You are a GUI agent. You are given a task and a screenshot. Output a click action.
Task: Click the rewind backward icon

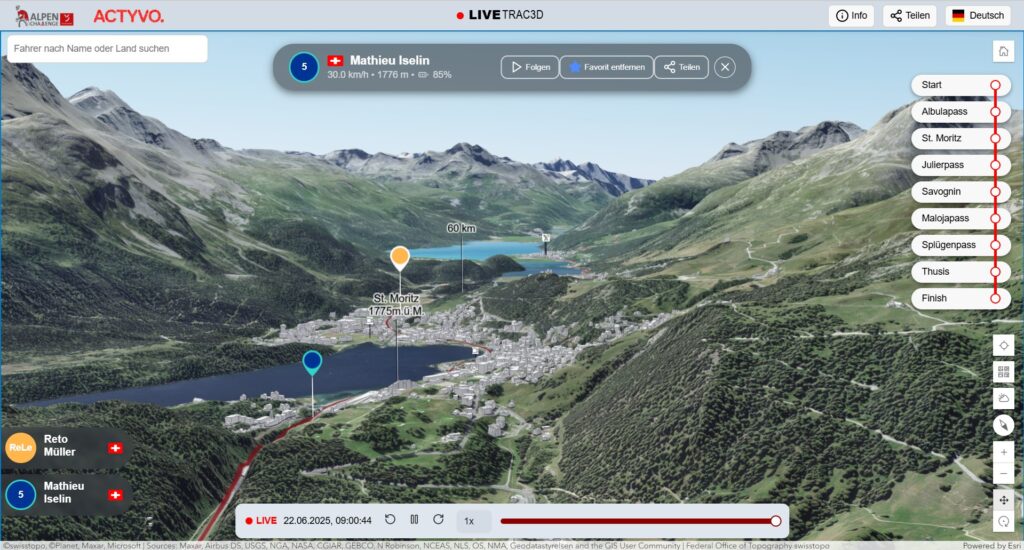click(x=390, y=520)
